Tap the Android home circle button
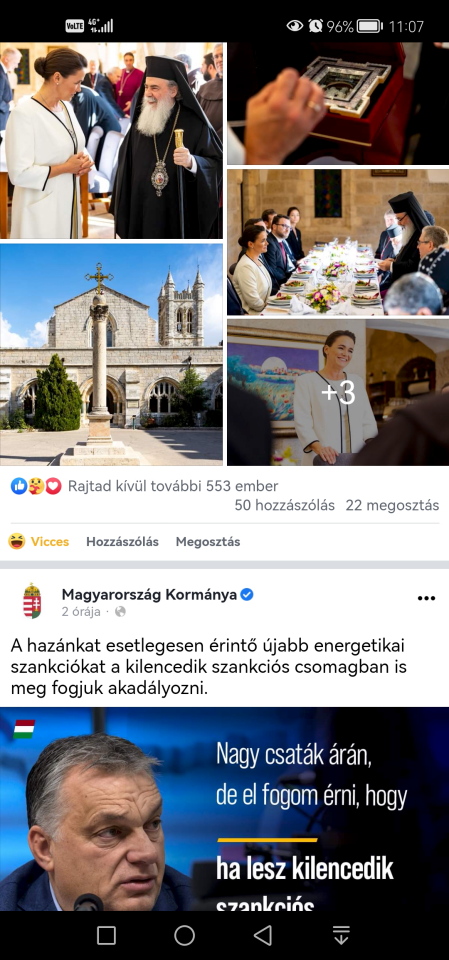The width and height of the screenshot is (449, 960). [x=184, y=935]
